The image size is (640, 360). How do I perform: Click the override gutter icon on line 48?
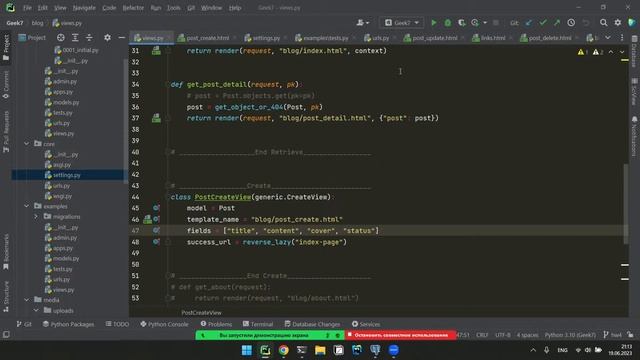[156, 242]
